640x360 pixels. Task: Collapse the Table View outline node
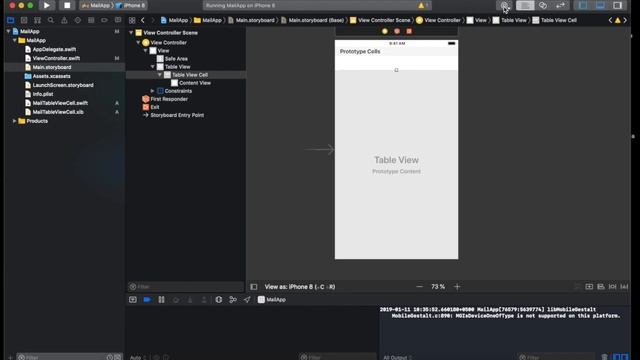coord(153,67)
